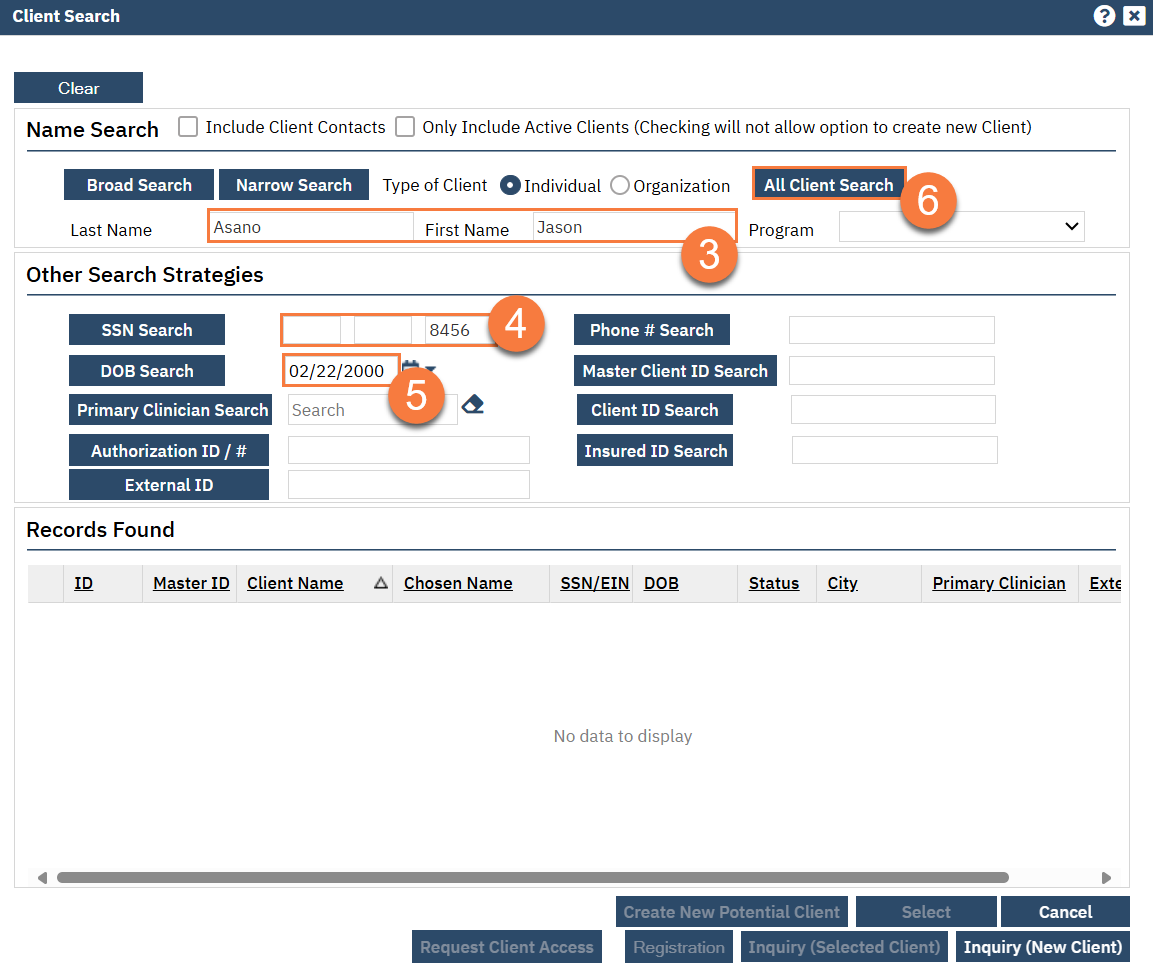The width and height of the screenshot is (1153, 965).
Task: Select the Individual client type radio
Action: tap(510, 186)
